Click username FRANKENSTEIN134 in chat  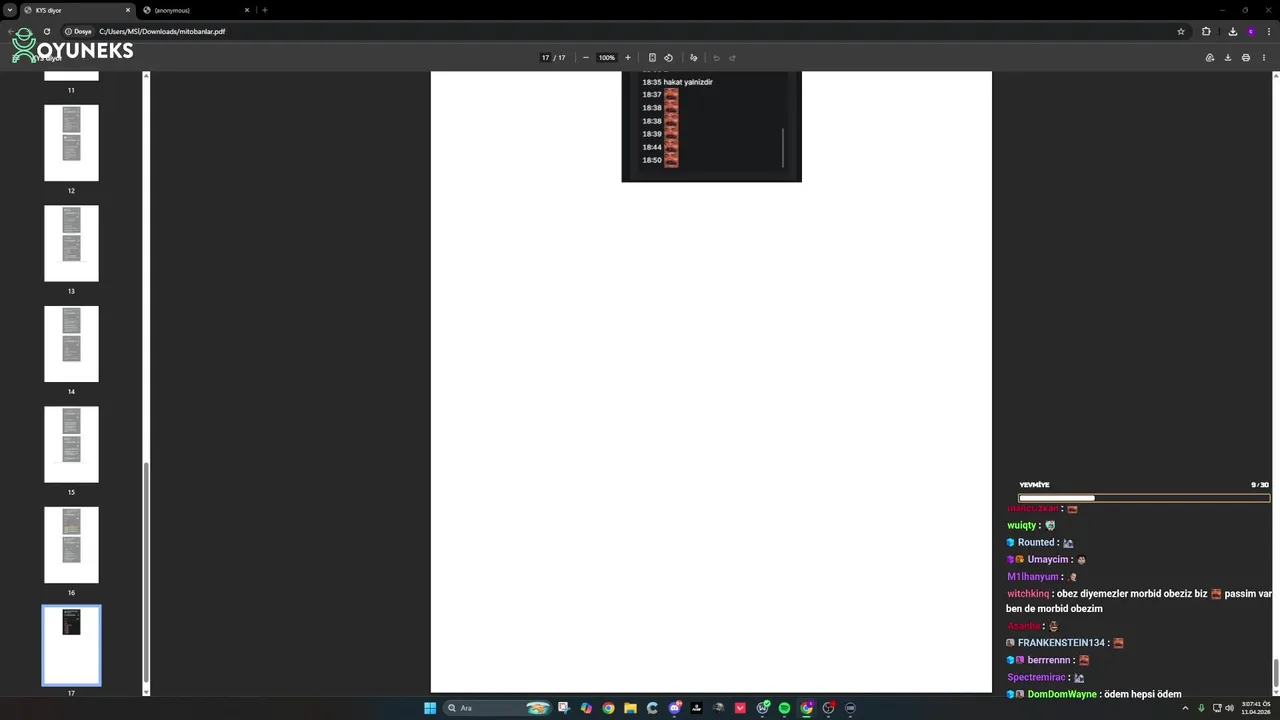(1061, 643)
